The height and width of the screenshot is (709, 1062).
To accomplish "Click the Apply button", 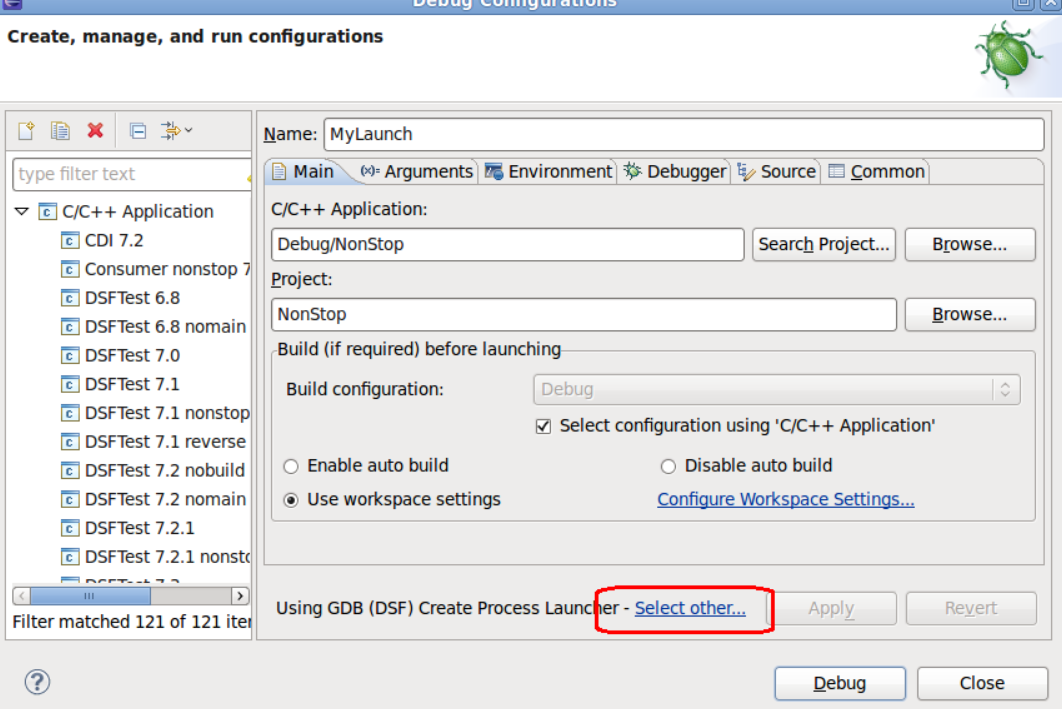I will point(832,609).
